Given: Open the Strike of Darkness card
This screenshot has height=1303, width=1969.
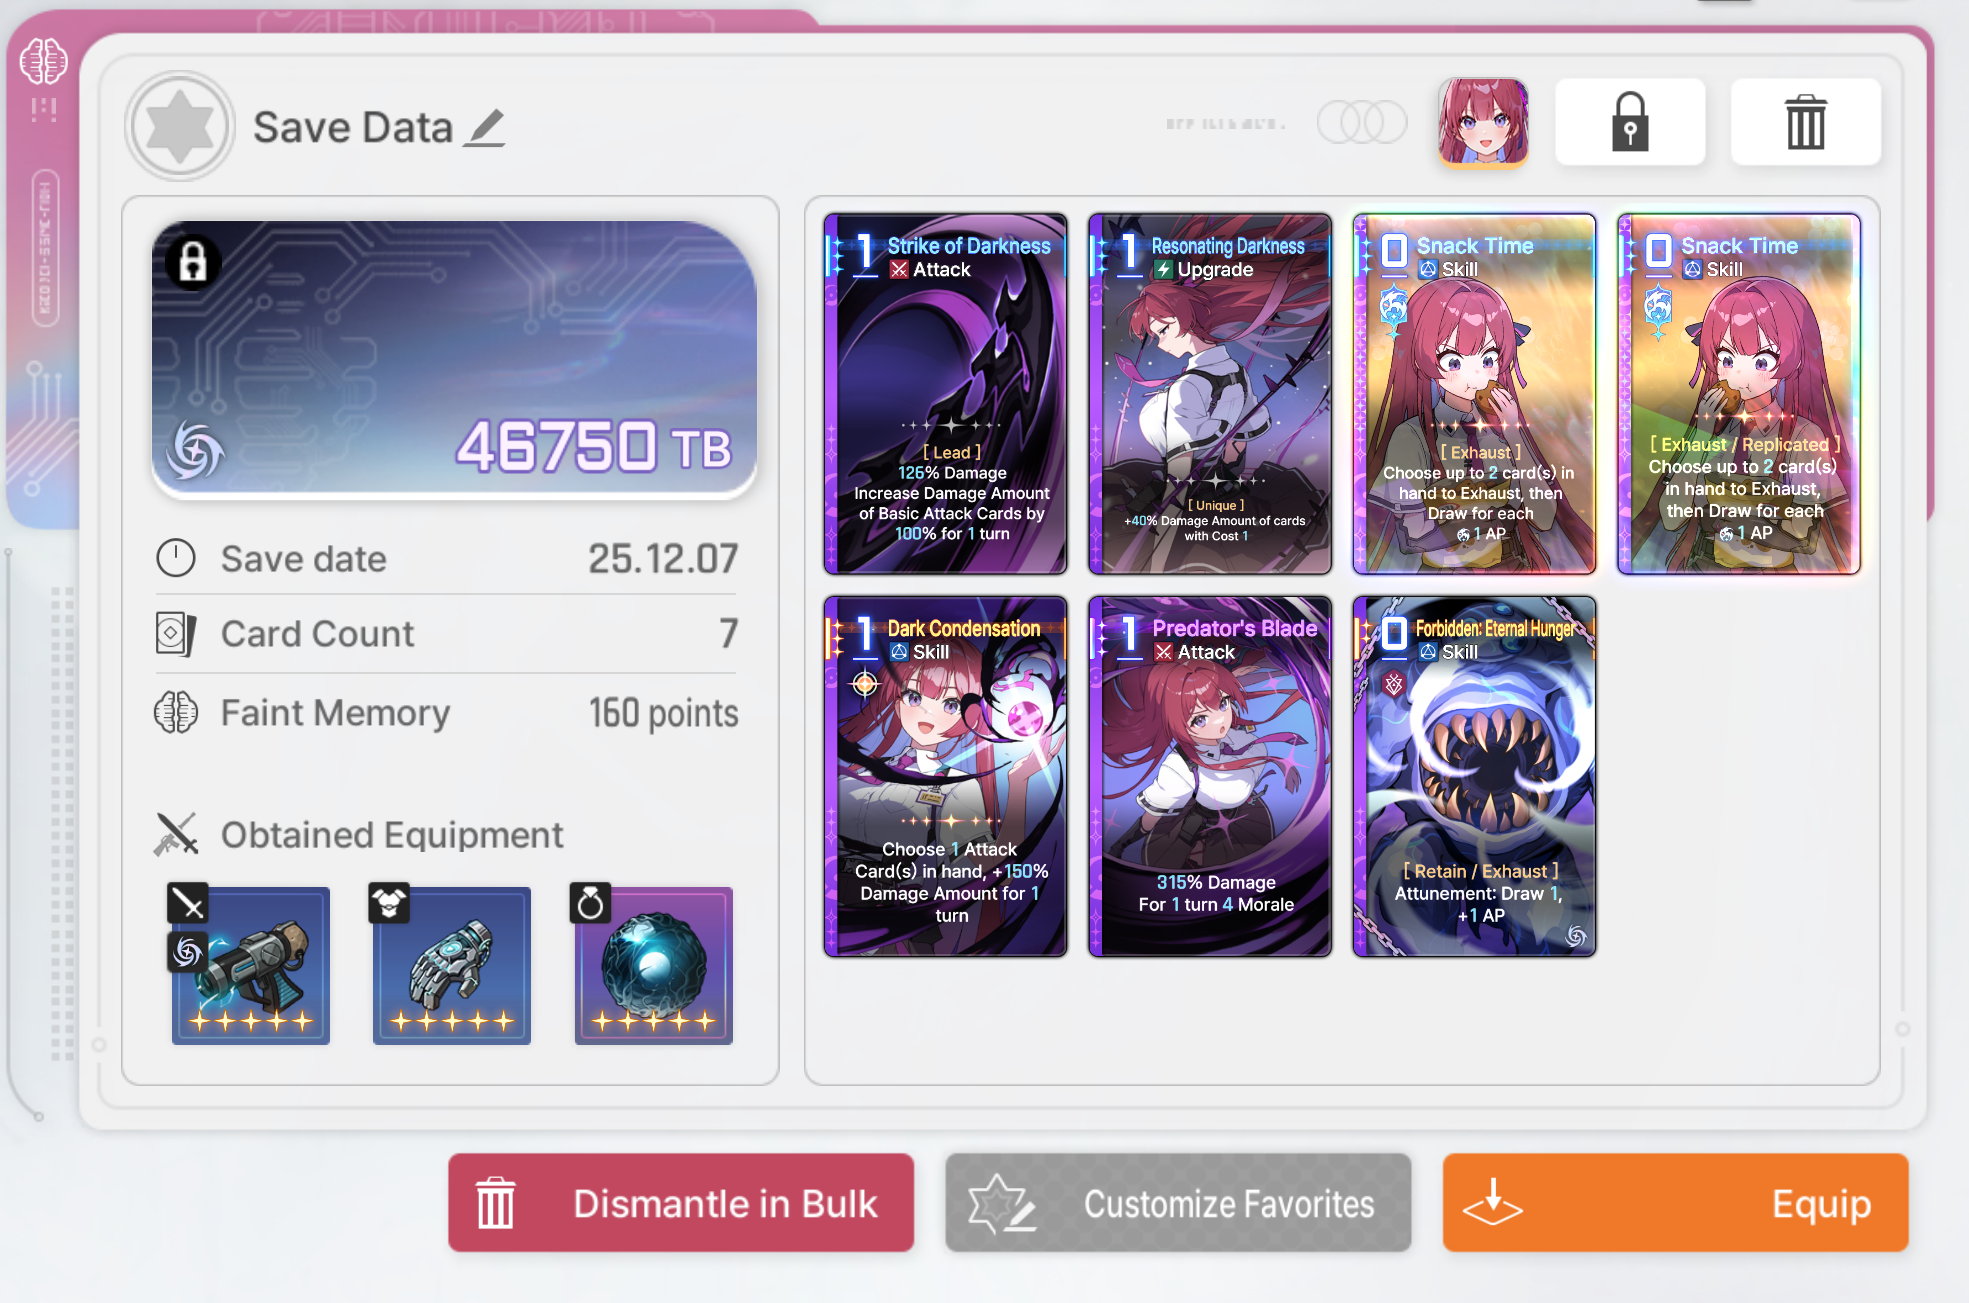Looking at the screenshot, I should [x=945, y=394].
